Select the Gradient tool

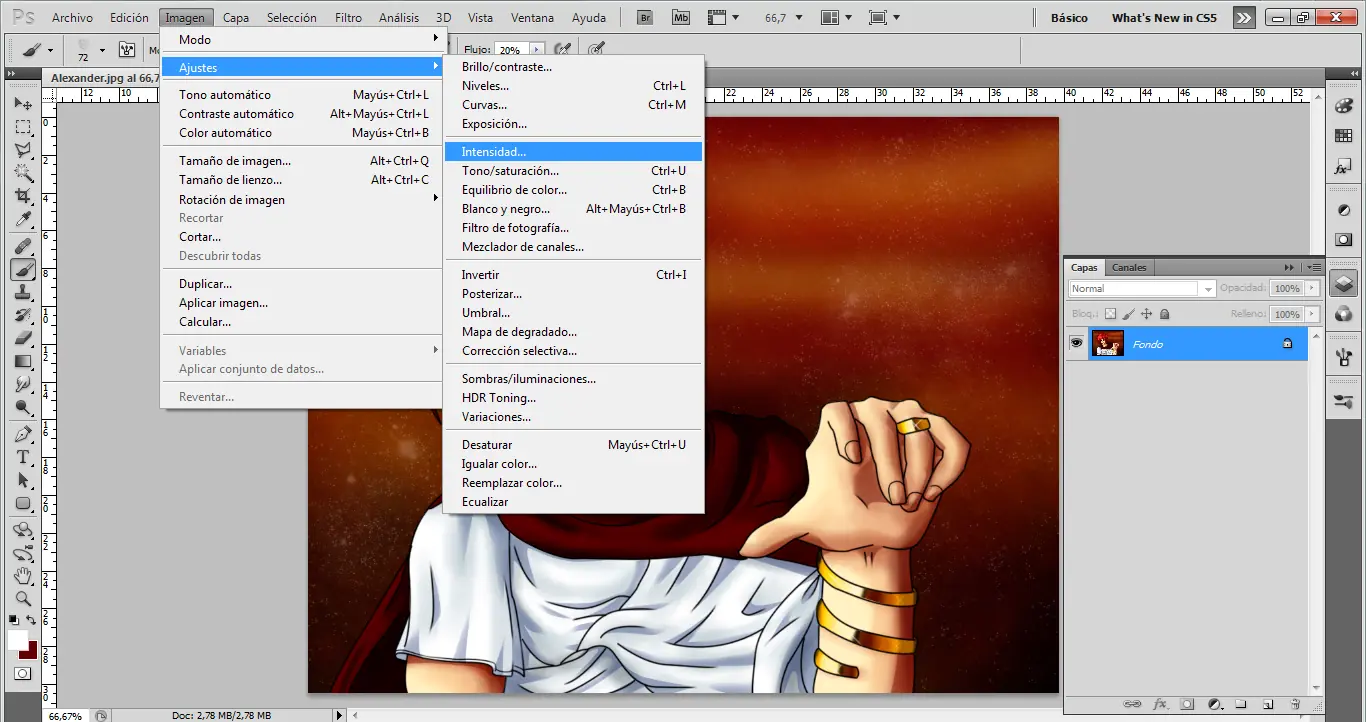coord(23,361)
